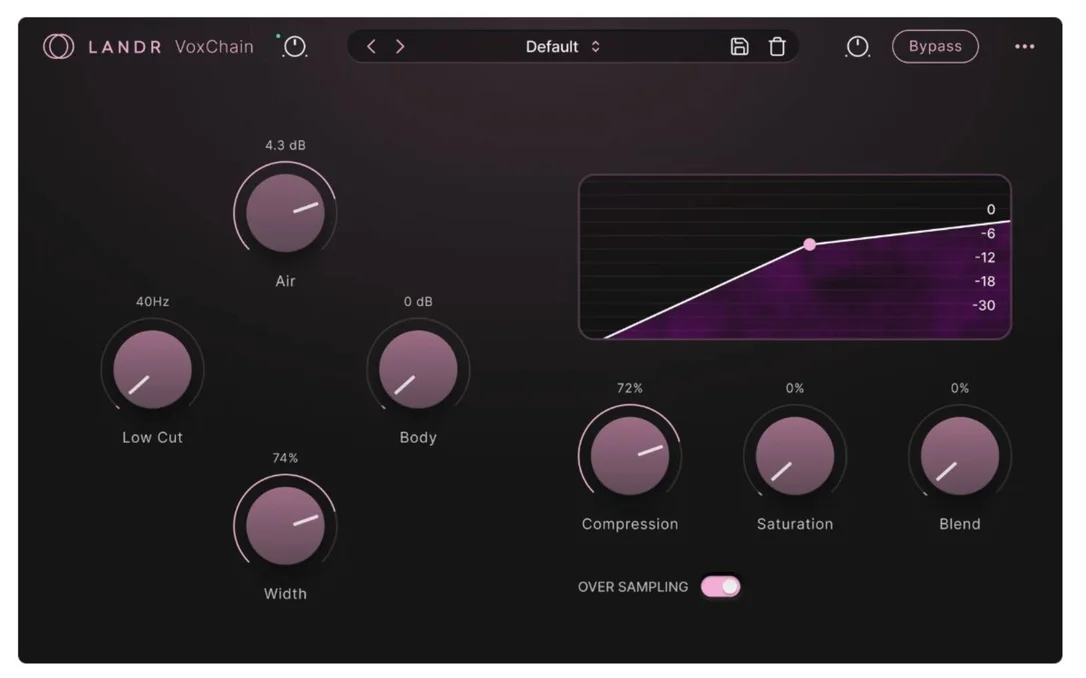This screenshot has height=678, width=1086.
Task: Go to the previous preset arrow
Action: [371, 46]
